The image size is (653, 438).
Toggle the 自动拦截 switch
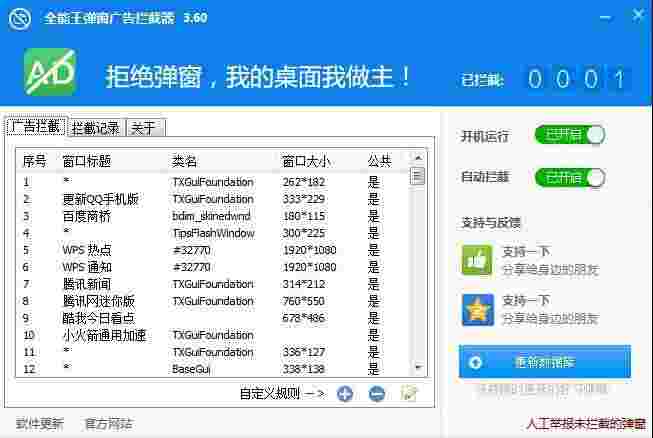(570, 178)
